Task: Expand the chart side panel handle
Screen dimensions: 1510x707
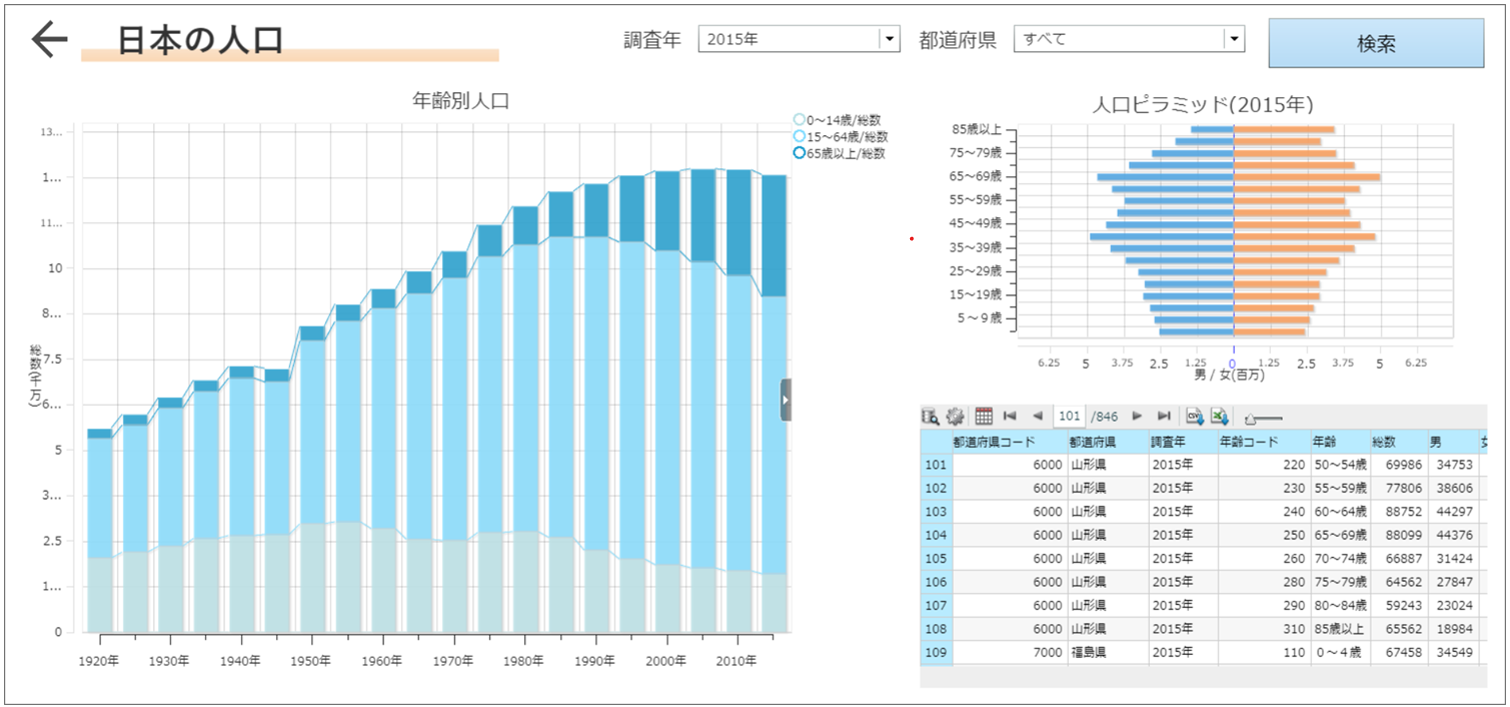Action: click(785, 399)
